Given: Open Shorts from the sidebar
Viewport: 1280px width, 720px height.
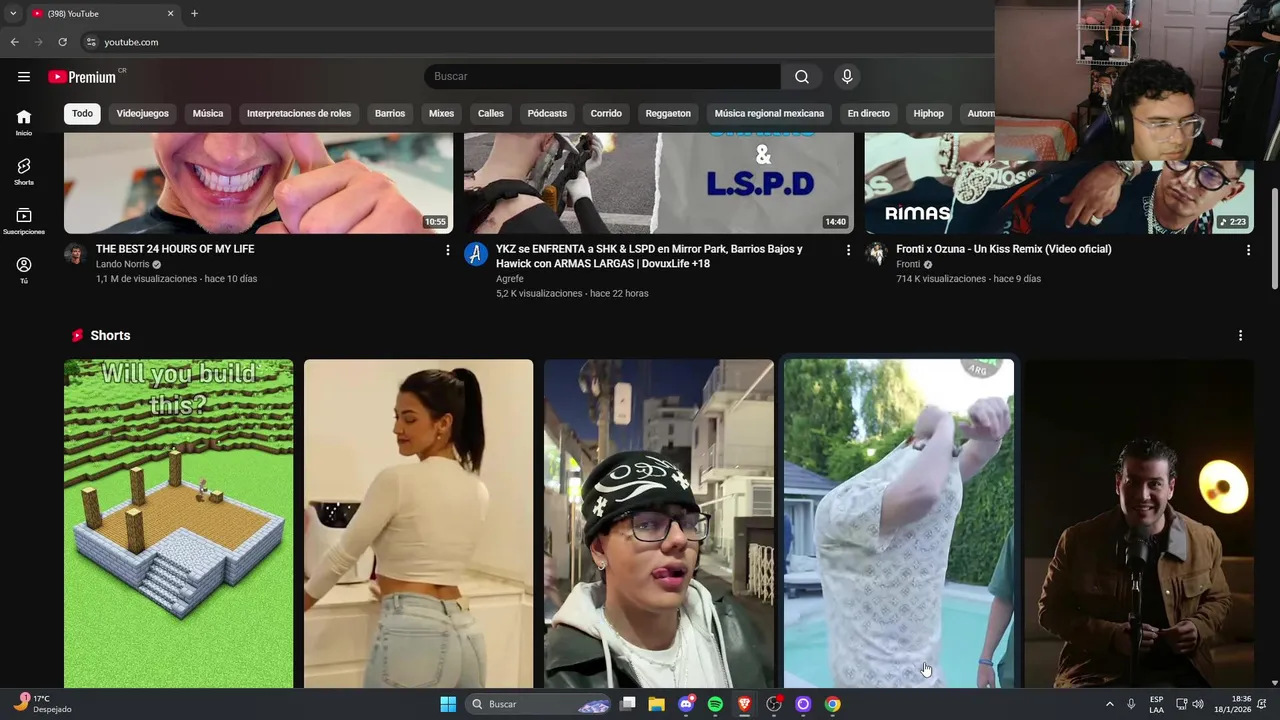Looking at the screenshot, I should tap(24, 172).
